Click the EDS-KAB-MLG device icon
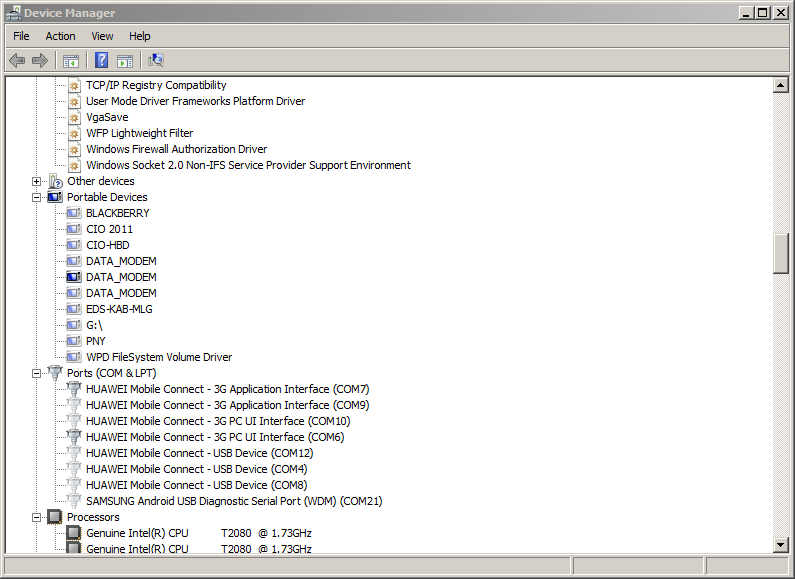The image size is (795, 579). [74, 309]
